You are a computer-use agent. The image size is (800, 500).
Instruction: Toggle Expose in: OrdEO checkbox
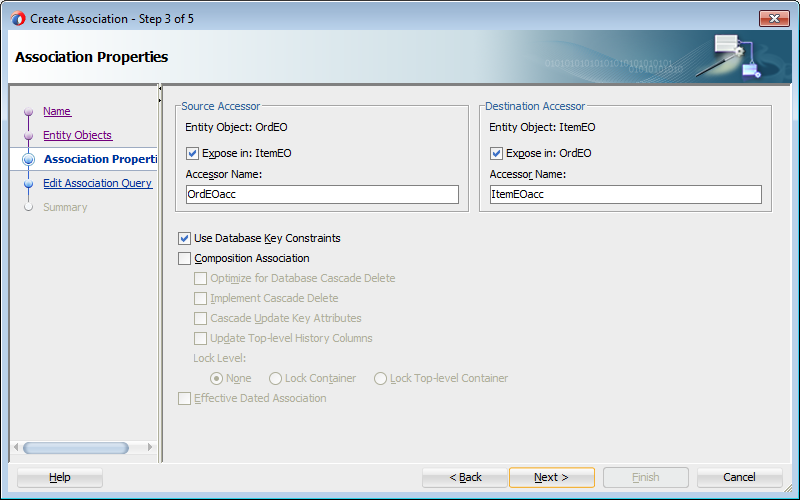pyautogui.click(x=496, y=153)
